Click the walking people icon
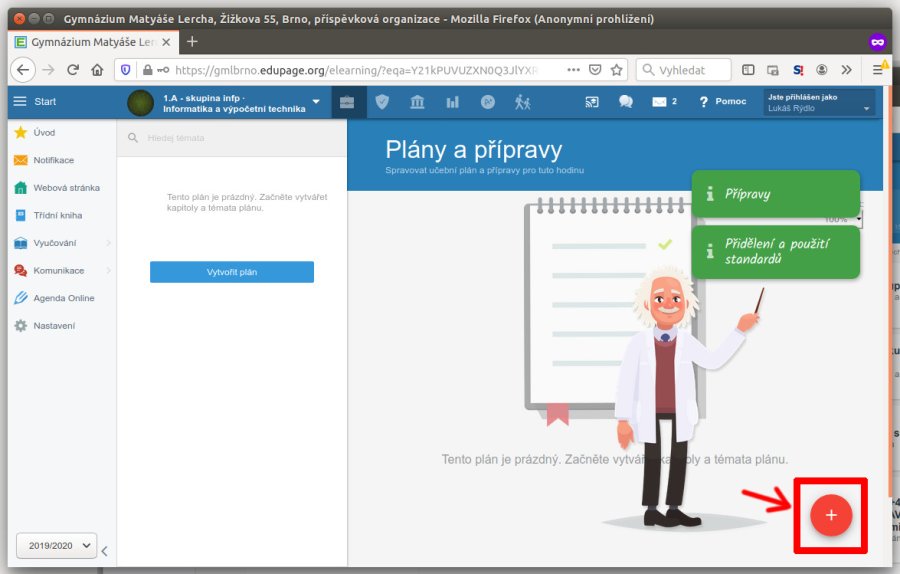Viewport: 900px width, 574px height. point(522,102)
